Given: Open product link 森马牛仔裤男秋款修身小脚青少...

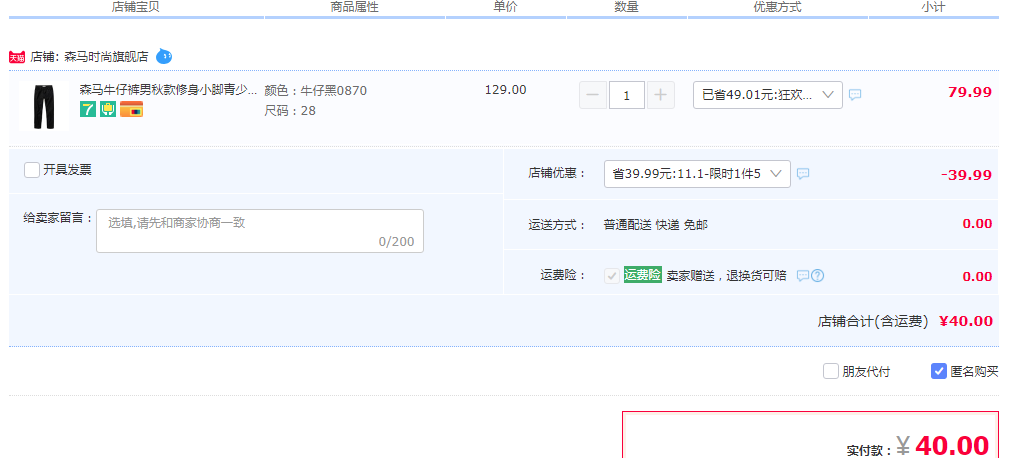Looking at the screenshot, I should click(168, 90).
